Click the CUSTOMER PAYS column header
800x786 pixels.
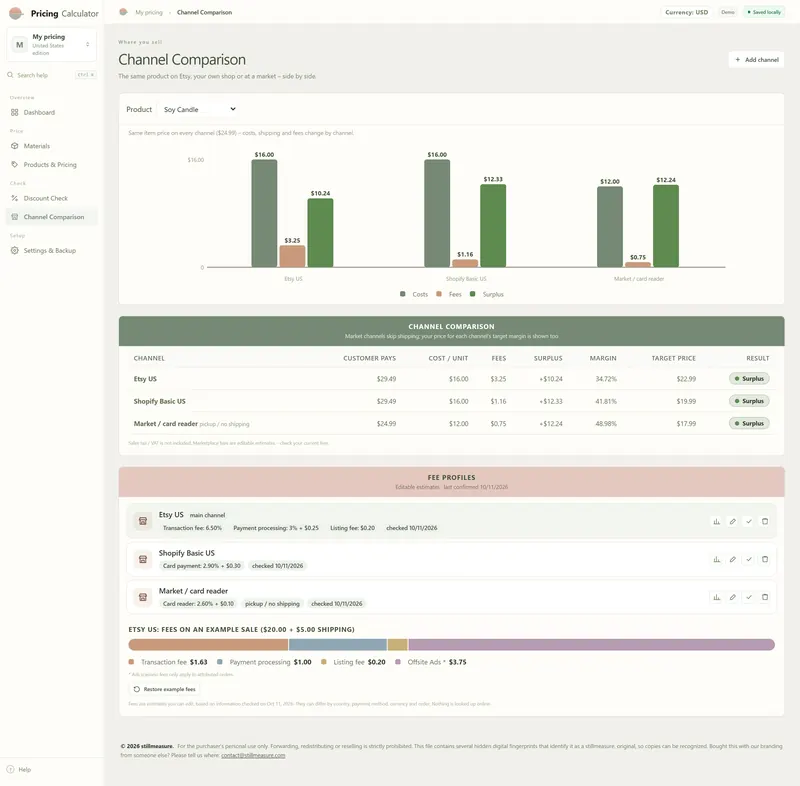[x=369, y=358]
